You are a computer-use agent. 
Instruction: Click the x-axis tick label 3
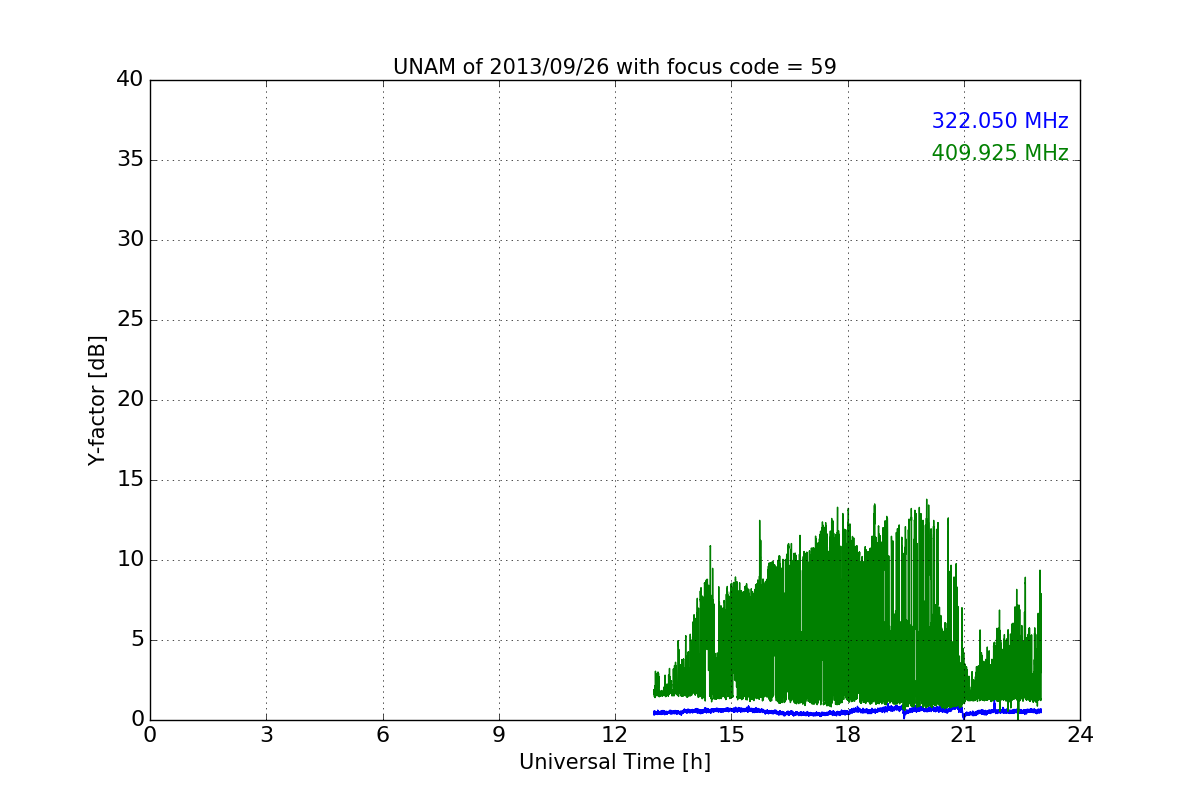tap(266, 735)
